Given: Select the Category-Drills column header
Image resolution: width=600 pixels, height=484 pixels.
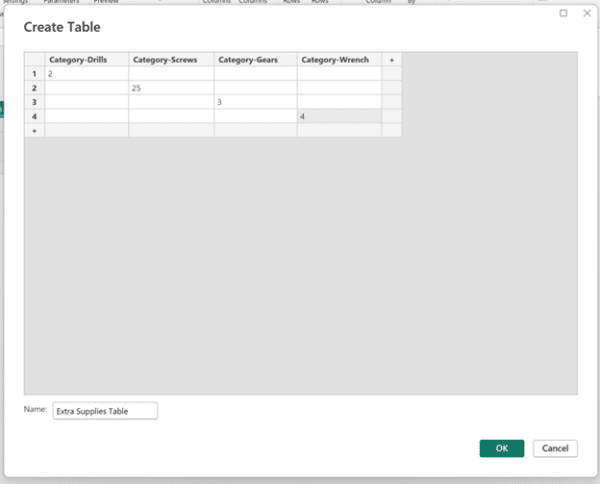Looking at the screenshot, I should 86,60.
